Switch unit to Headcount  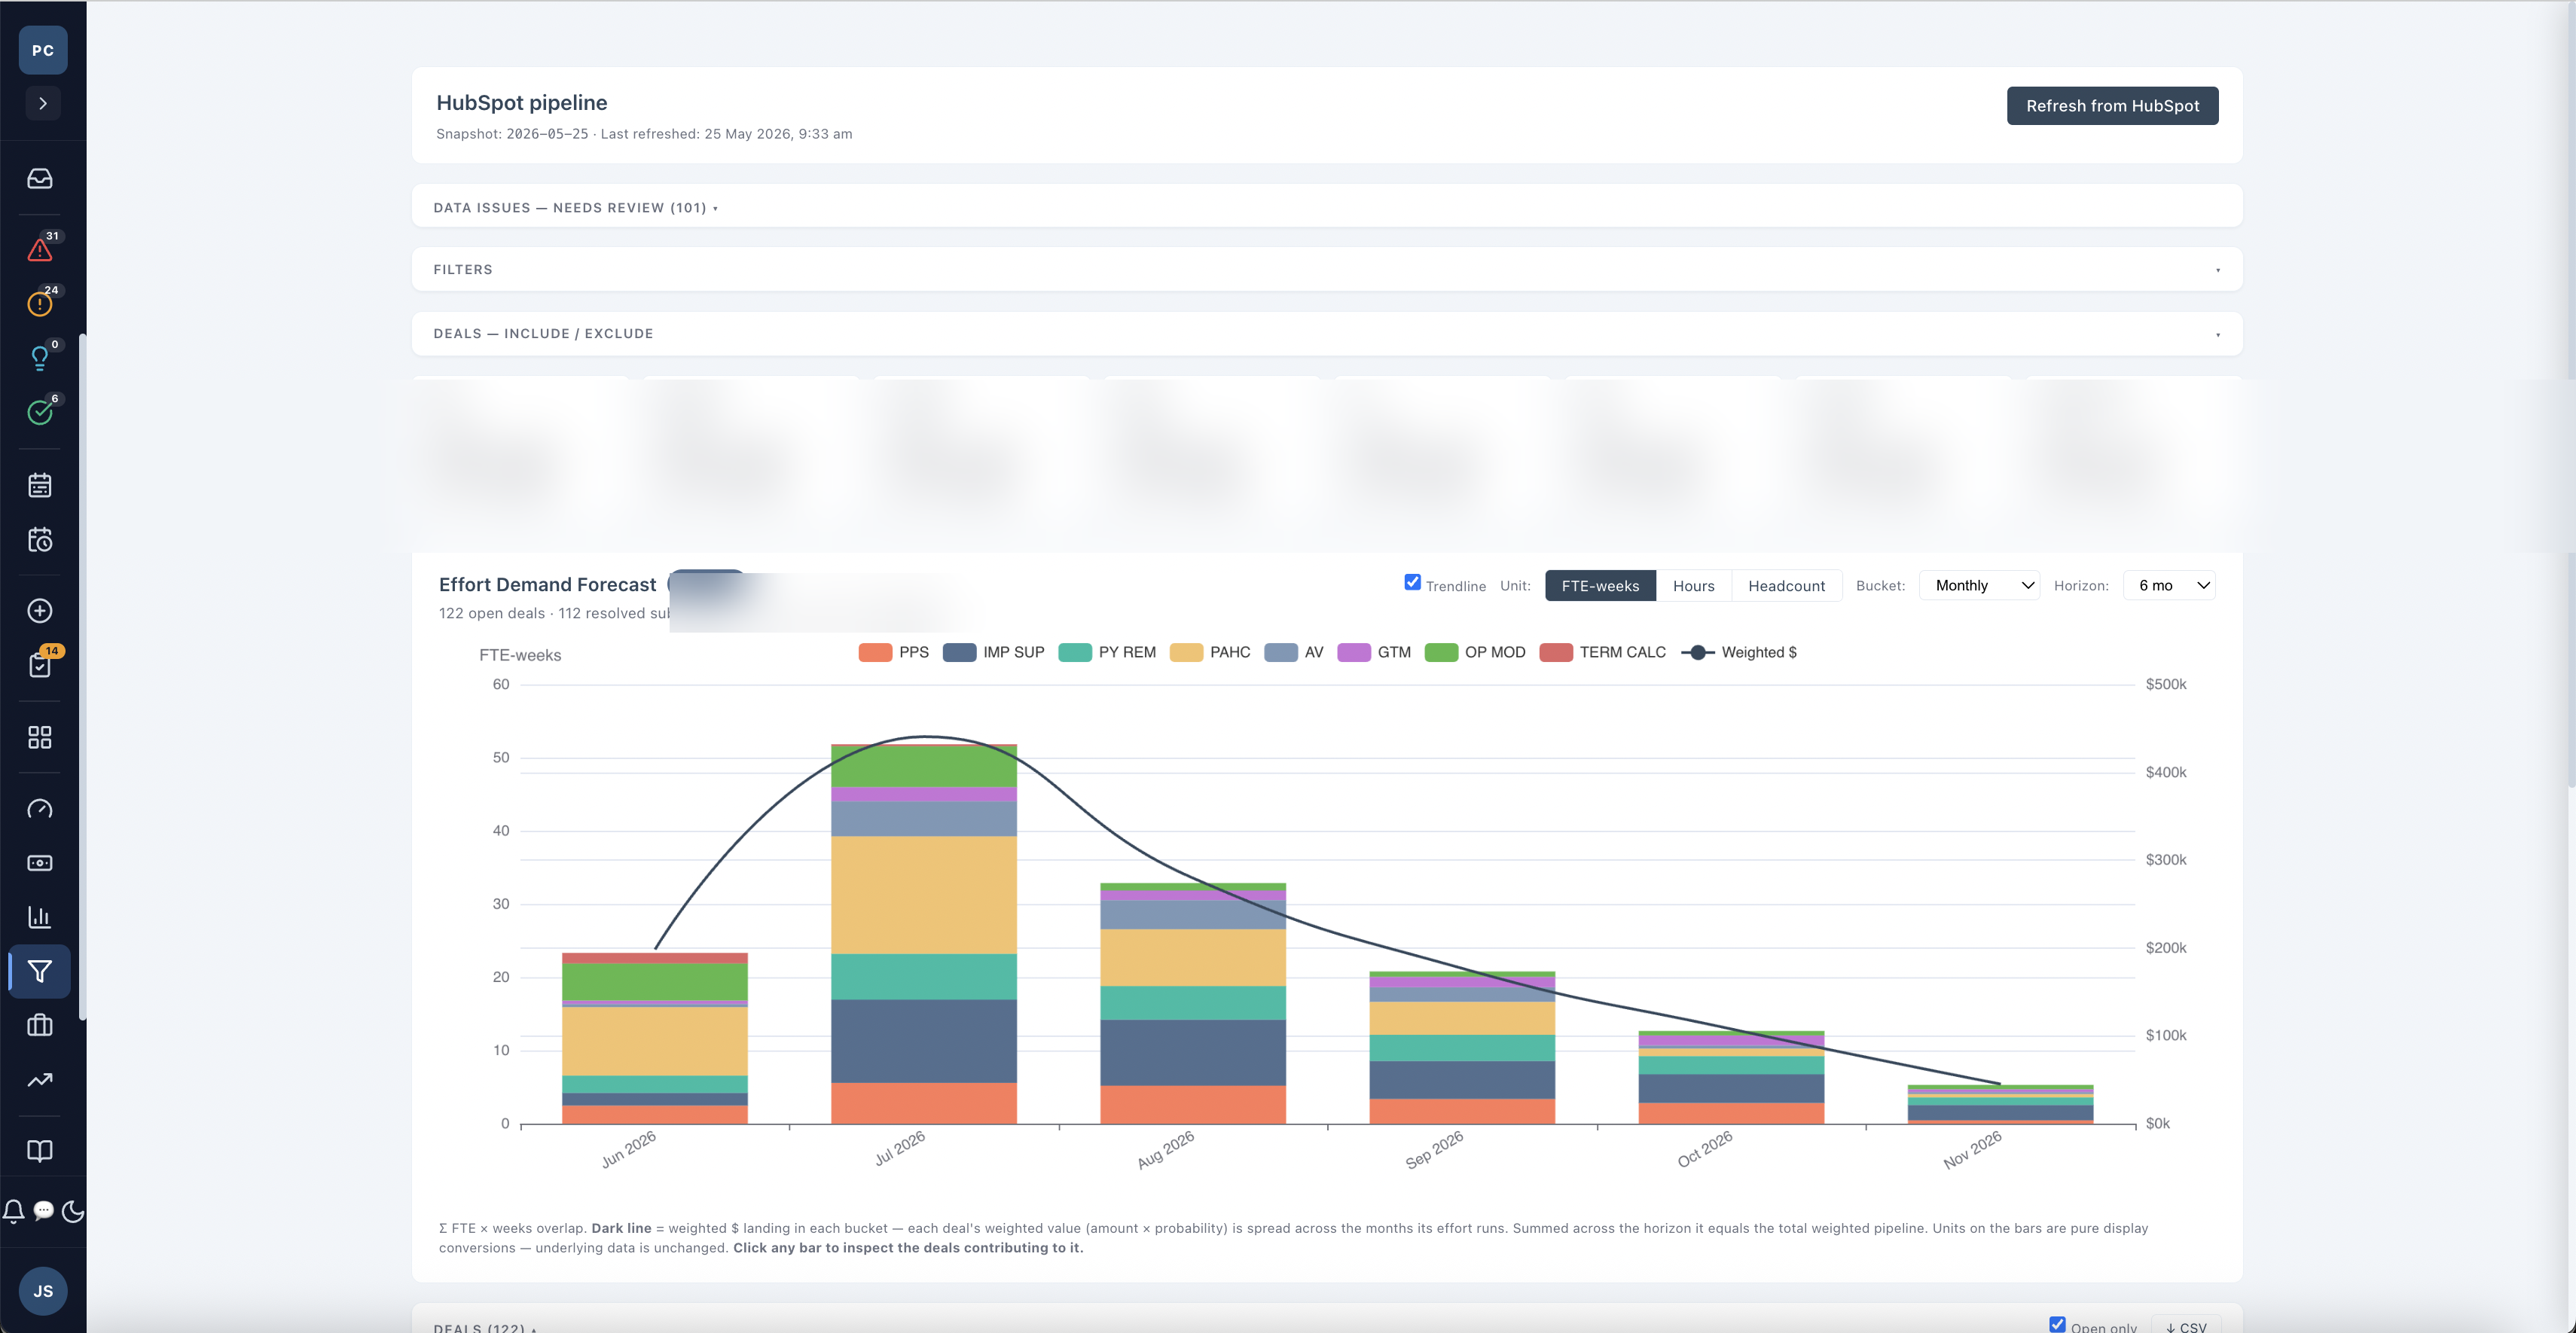point(1786,586)
